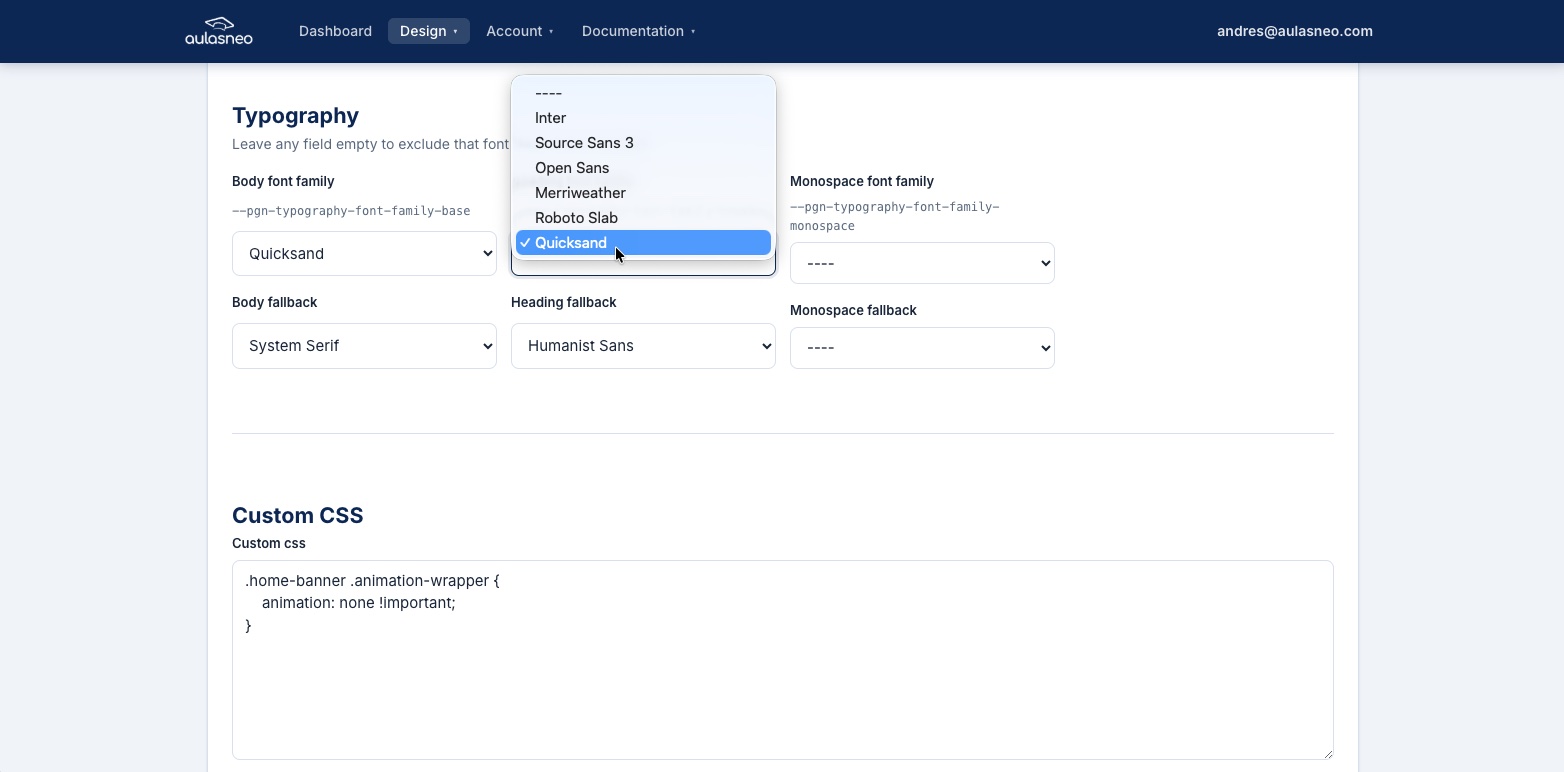The image size is (1564, 772).
Task: Click inside the Custom css textarea
Action: 782,670
